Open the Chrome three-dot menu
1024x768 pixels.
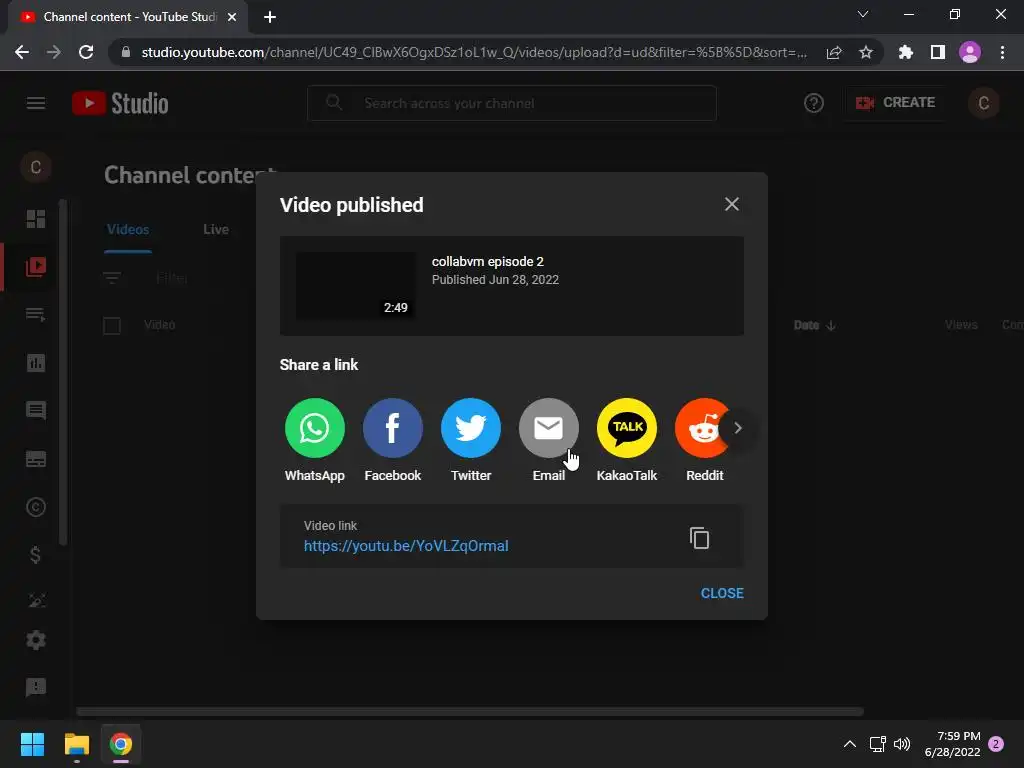tap(1002, 52)
